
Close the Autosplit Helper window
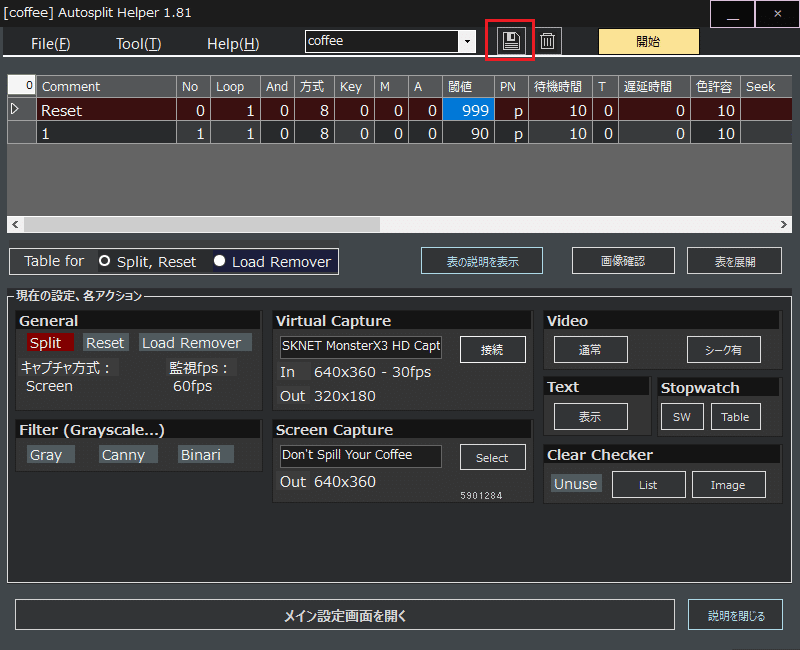point(777,14)
